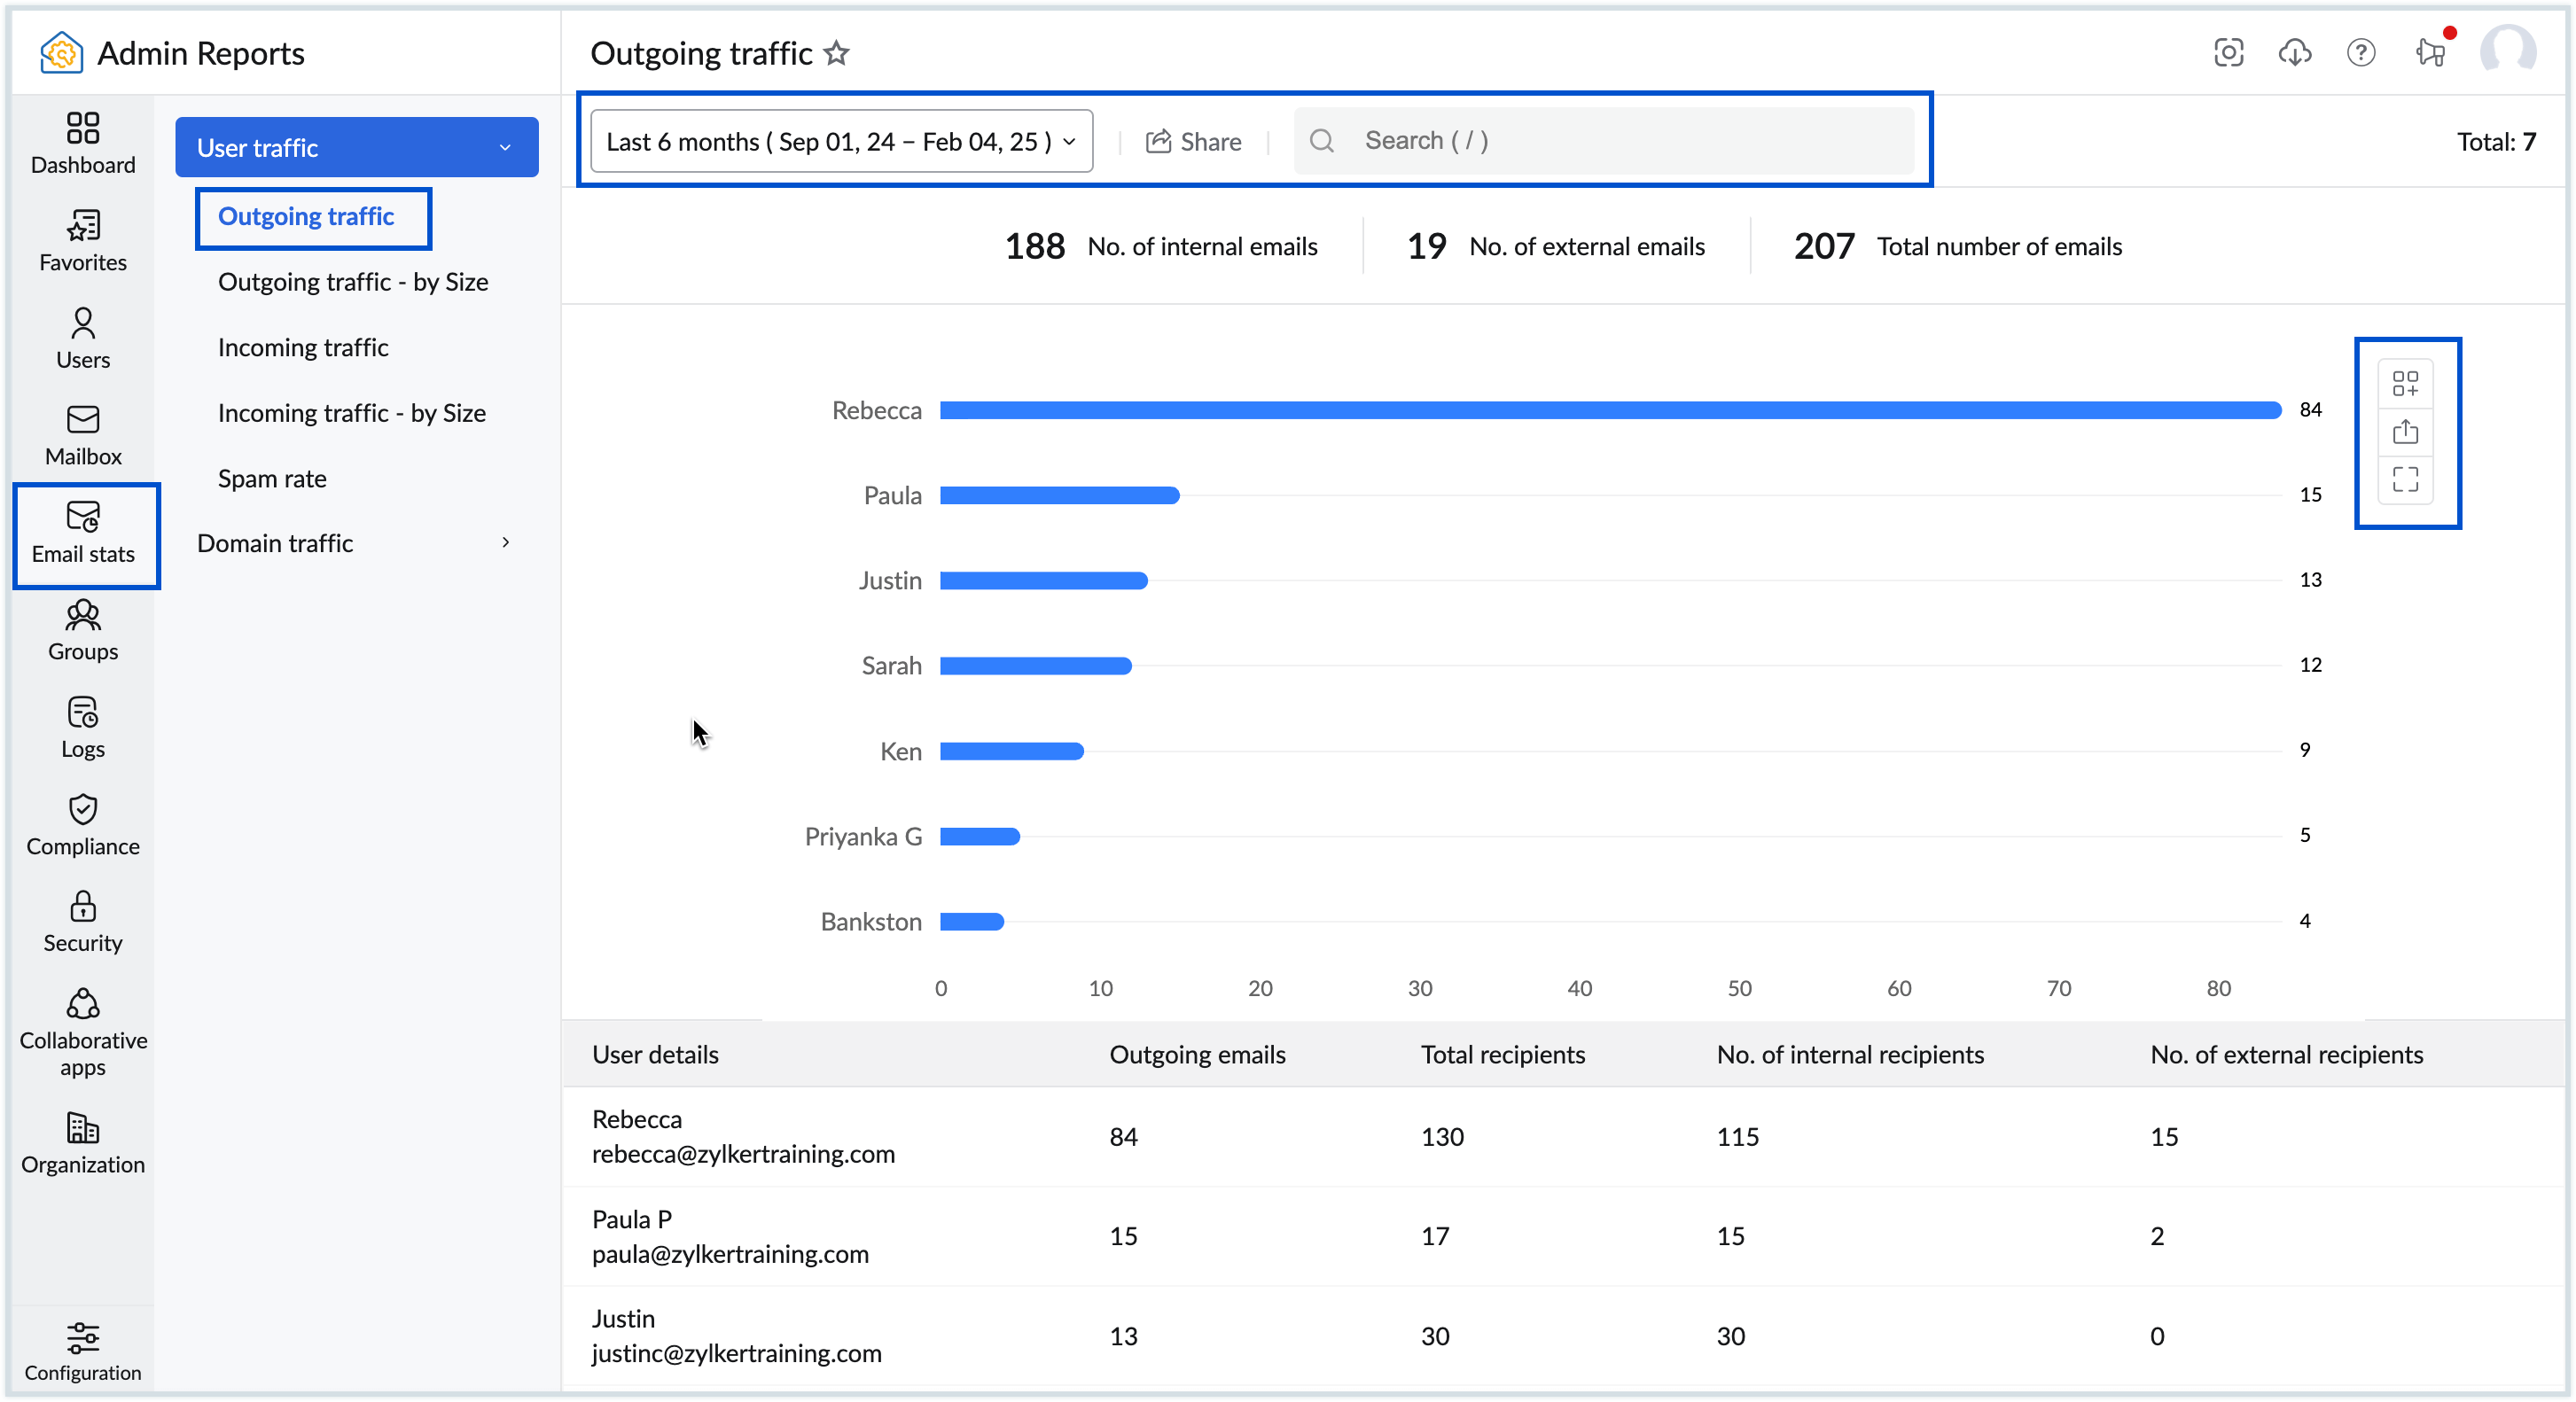The height and width of the screenshot is (1402, 2576).
Task: Open the Compliance section
Action: tap(82, 824)
